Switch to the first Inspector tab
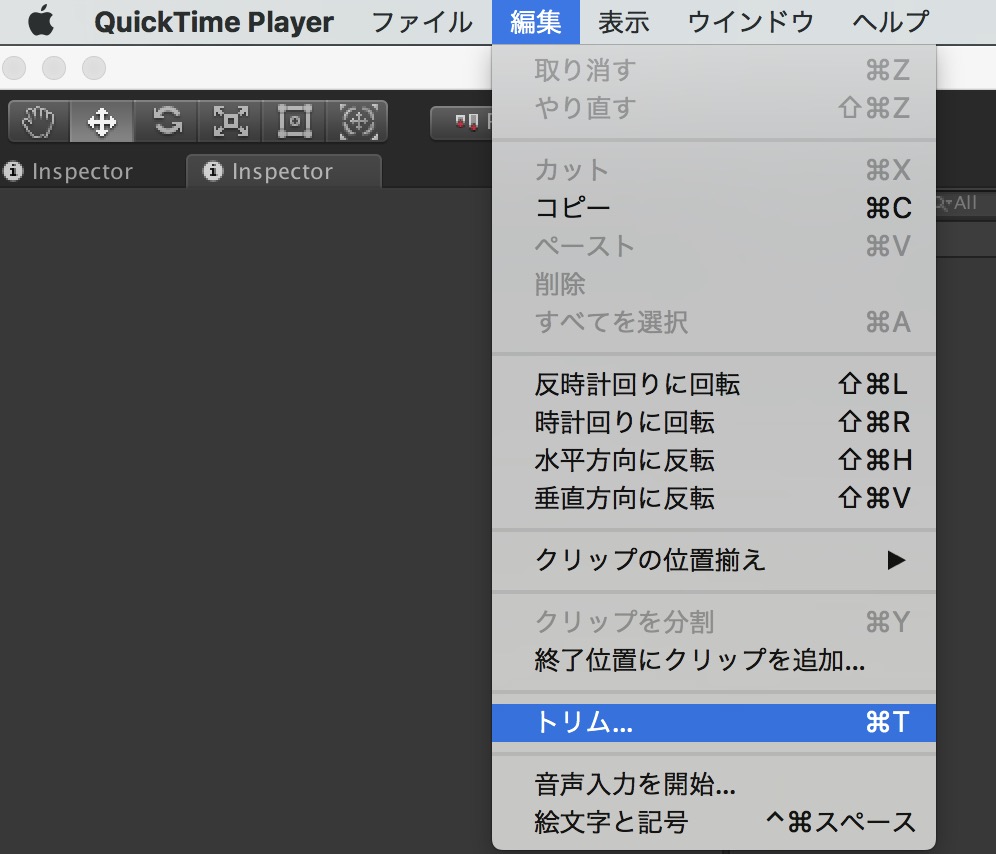Screen dimensions: 996x854 (x=69, y=172)
